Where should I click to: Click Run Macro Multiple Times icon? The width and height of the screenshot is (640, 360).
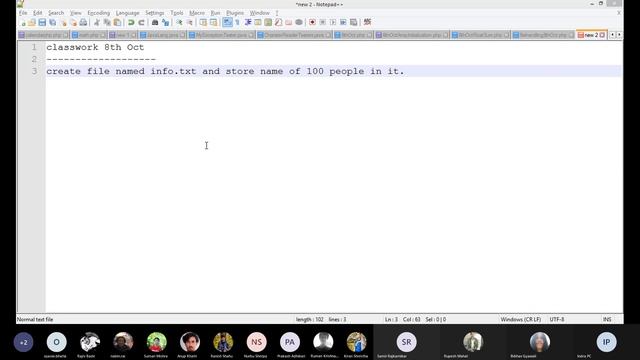pyautogui.click(x=343, y=22)
